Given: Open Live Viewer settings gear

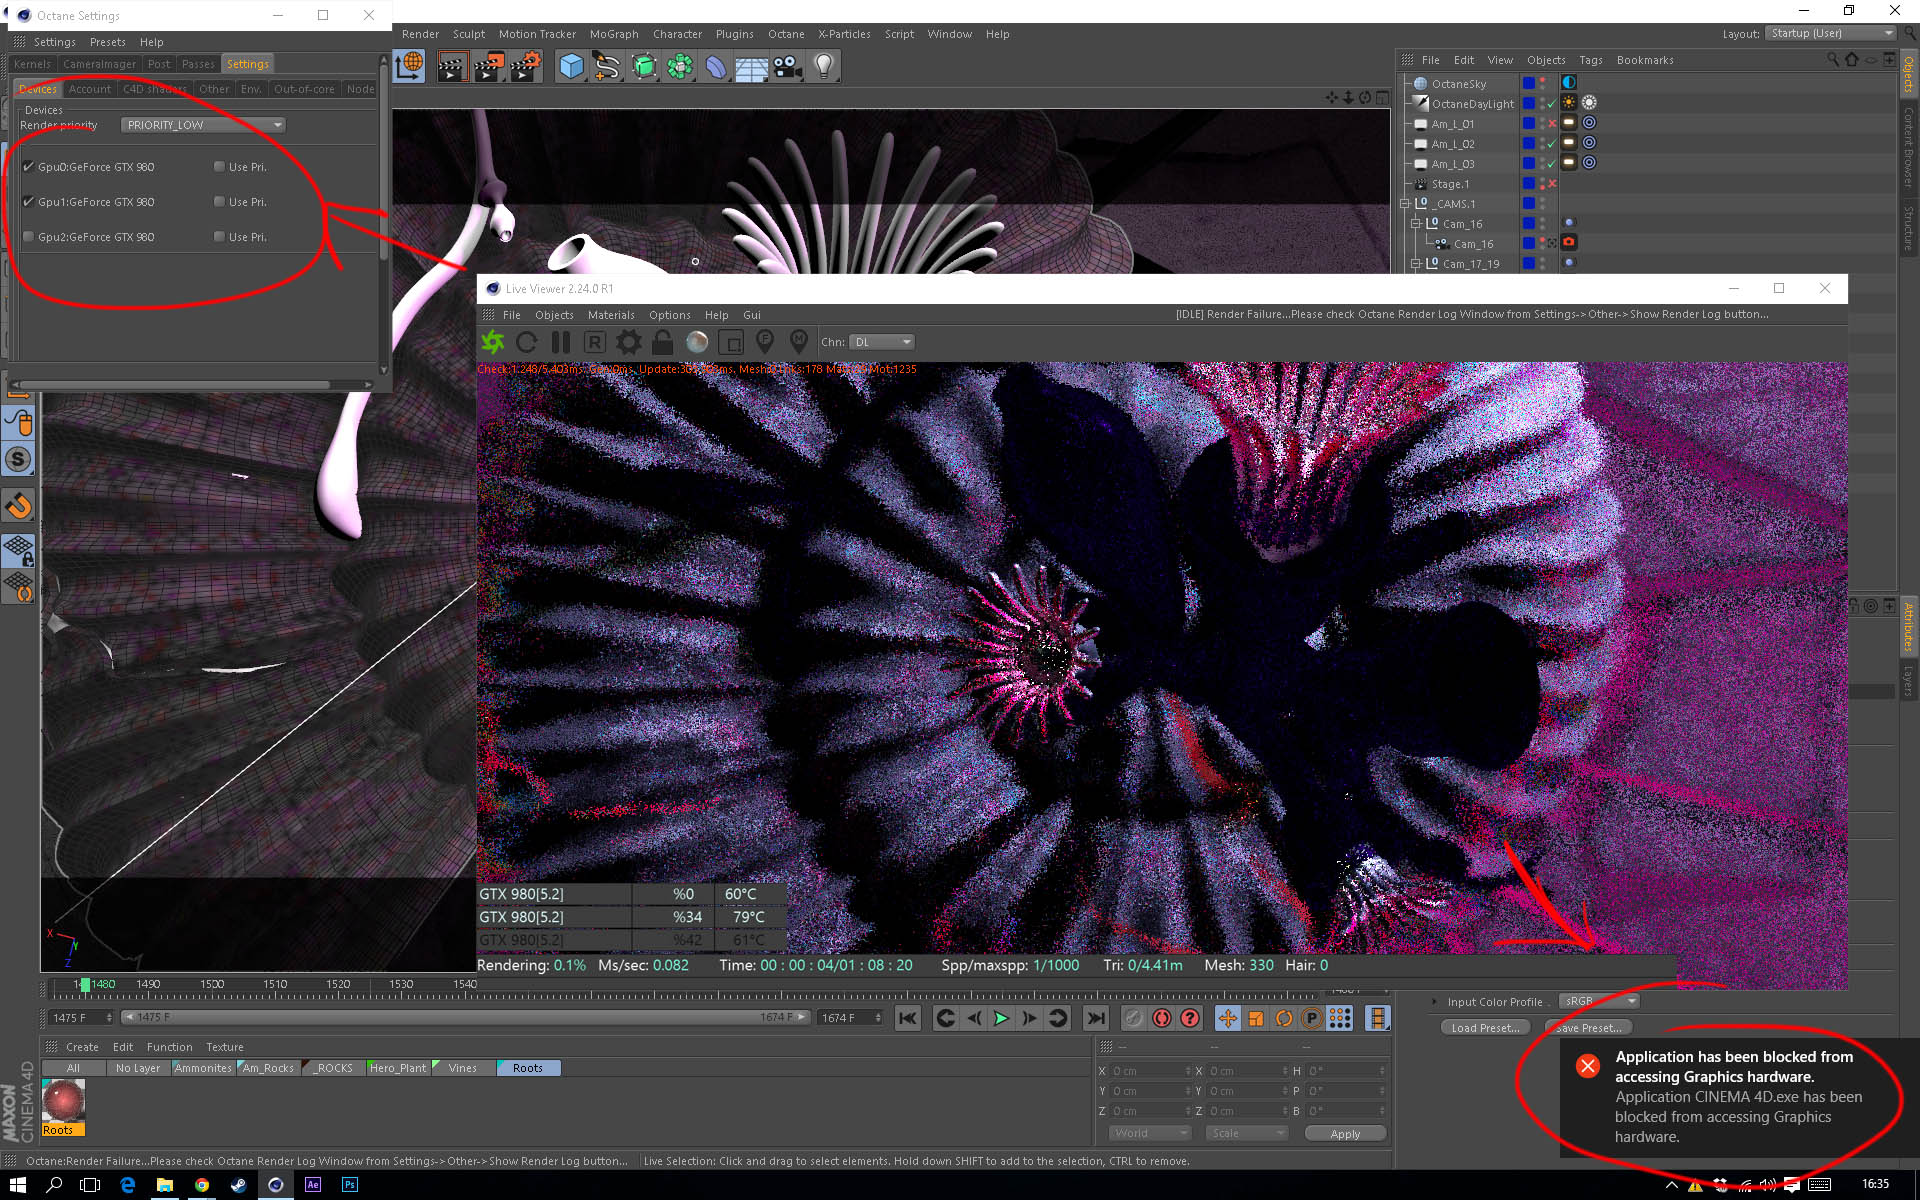Looking at the screenshot, I should 628,342.
